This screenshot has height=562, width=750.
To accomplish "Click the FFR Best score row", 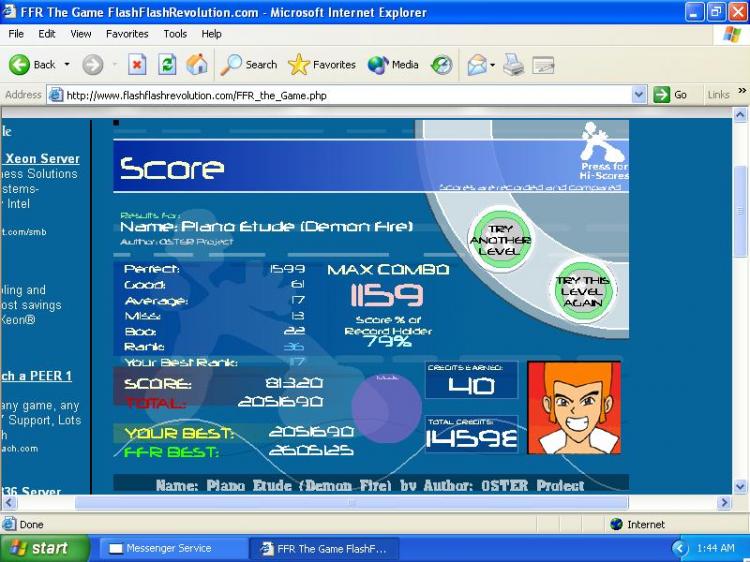I will 239,451.
